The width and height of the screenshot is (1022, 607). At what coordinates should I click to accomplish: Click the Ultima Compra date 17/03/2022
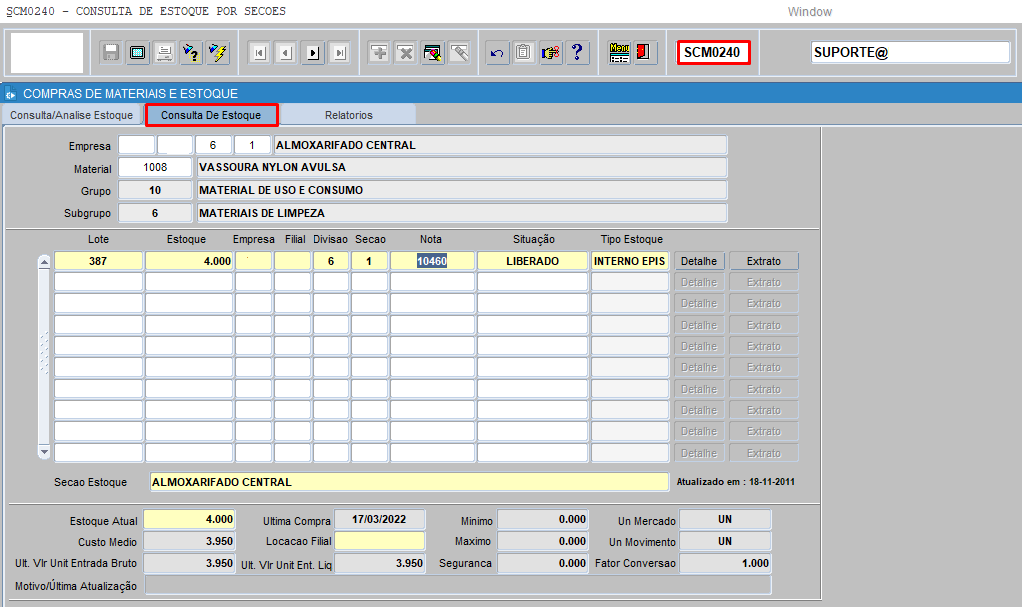[379, 520]
